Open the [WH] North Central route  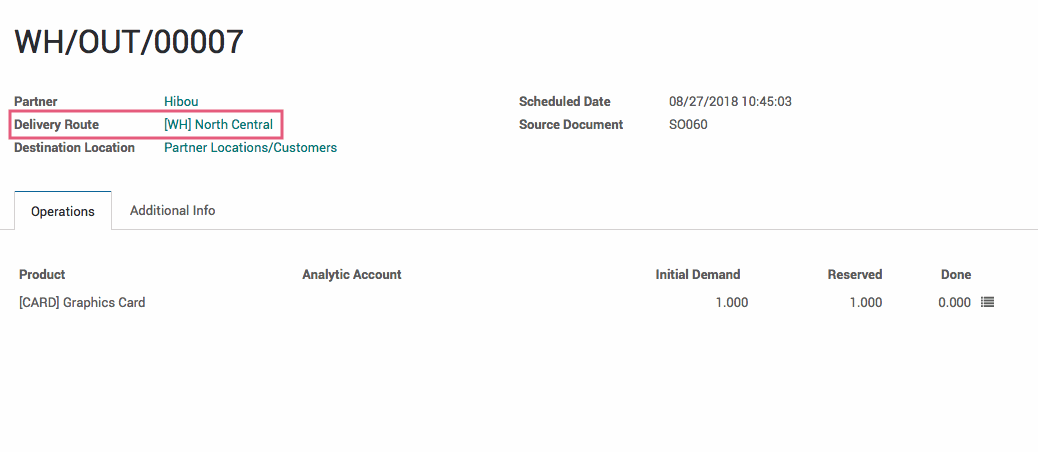218,124
